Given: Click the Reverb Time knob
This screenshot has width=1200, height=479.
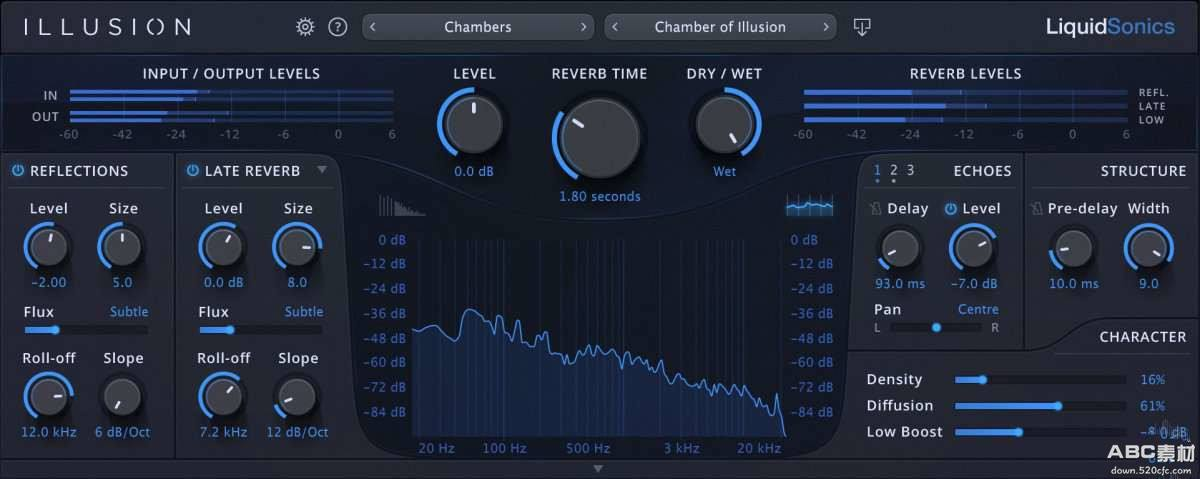Looking at the screenshot, I should click(x=600, y=139).
